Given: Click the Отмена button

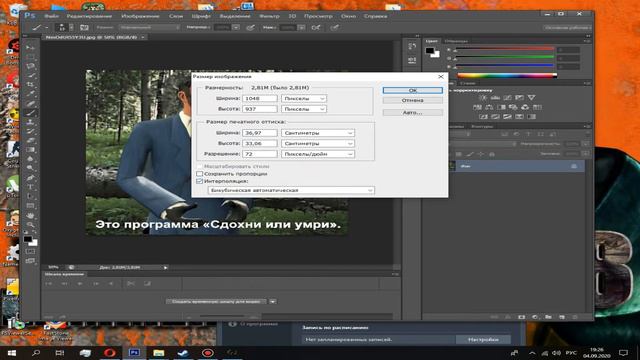Looking at the screenshot, I should pos(413,100).
